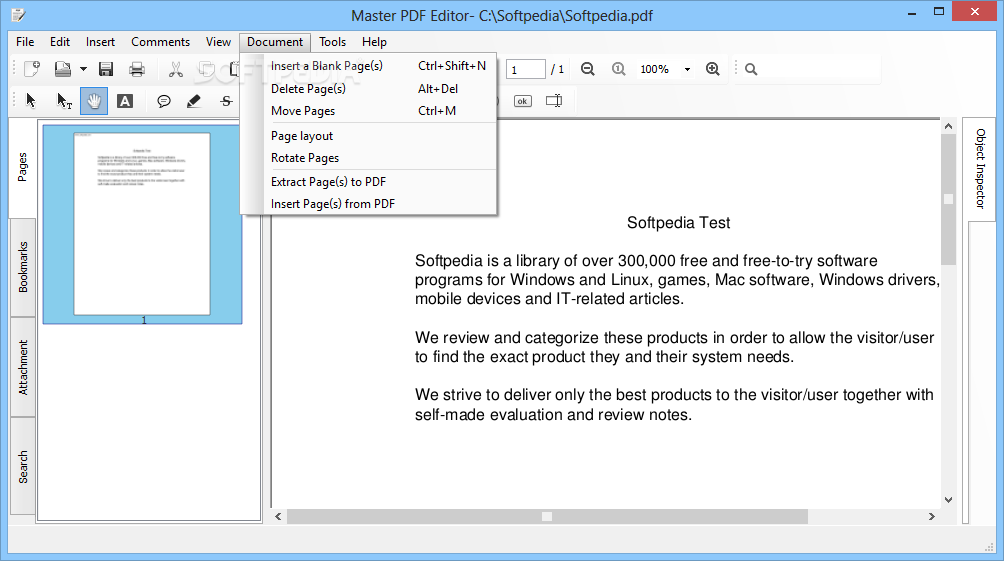Screen dimensions: 1004x561
Task: Open the zoom level dropdown arrow
Action: click(x=687, y=69)
